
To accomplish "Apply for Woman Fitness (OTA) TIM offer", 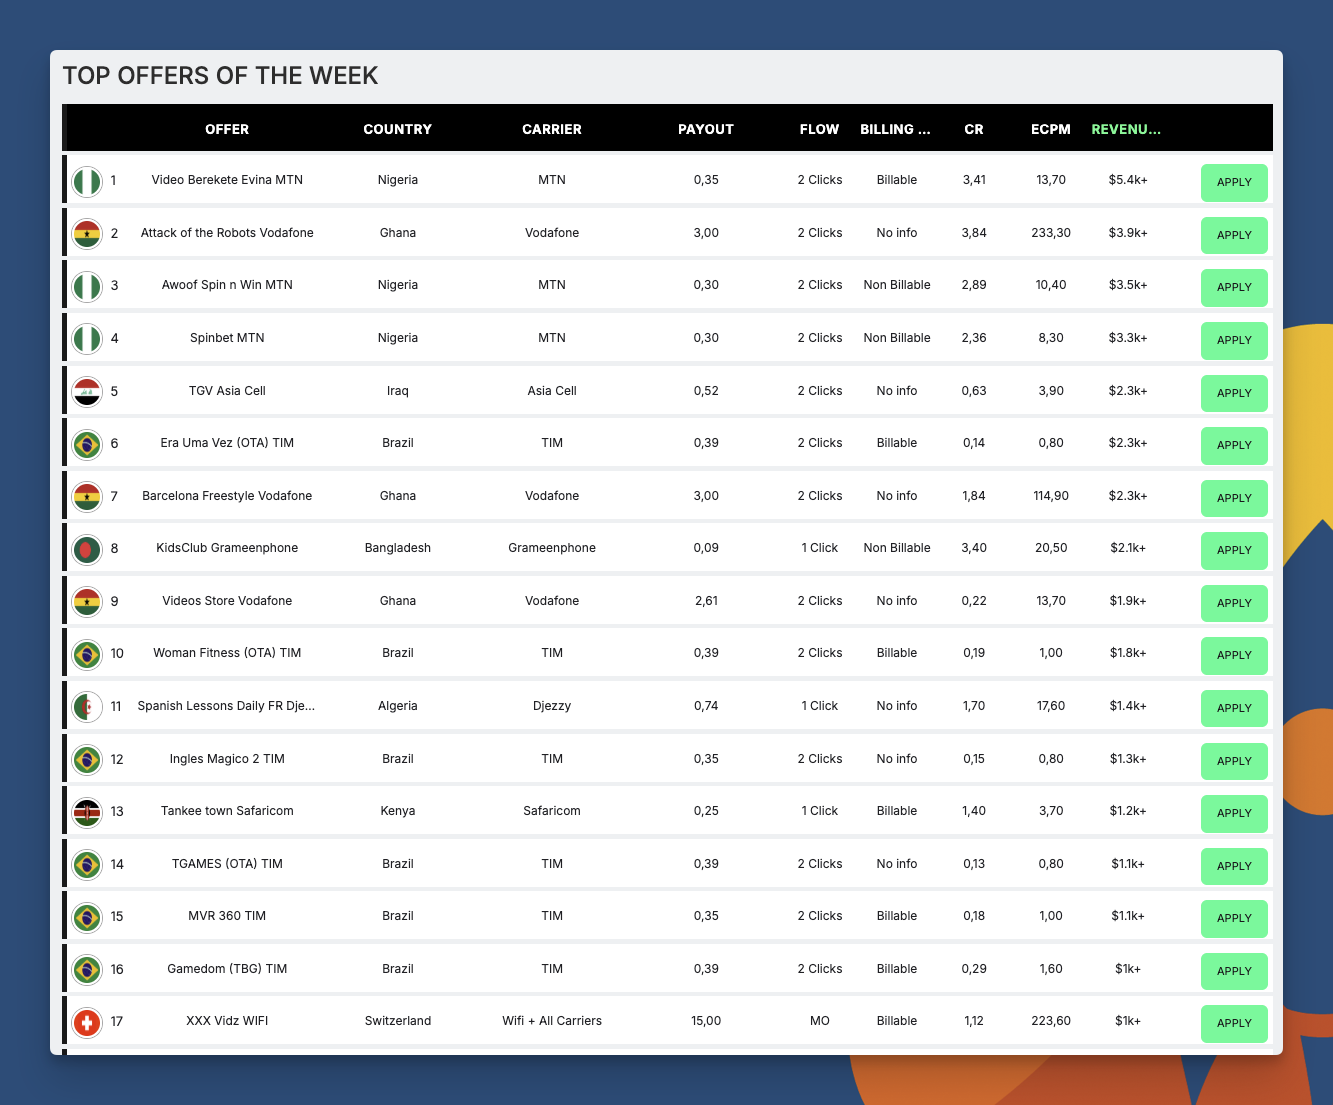I will [1234, 655].
